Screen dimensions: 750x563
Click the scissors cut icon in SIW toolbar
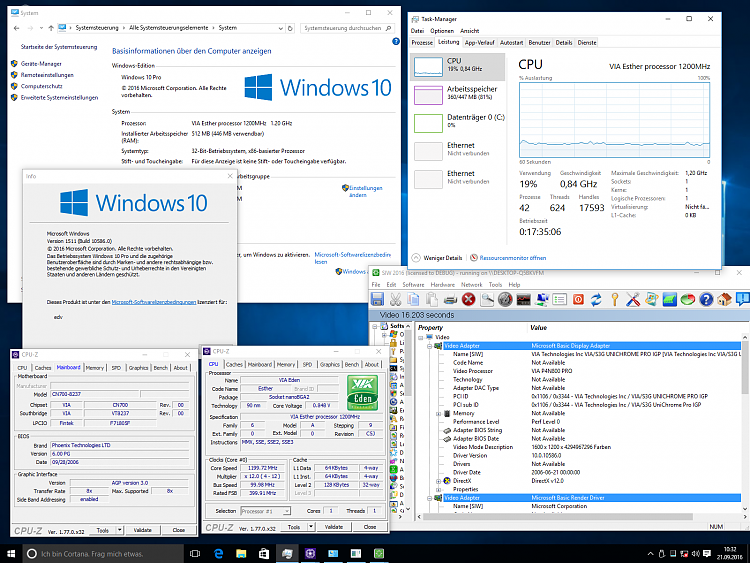point(396,300)
